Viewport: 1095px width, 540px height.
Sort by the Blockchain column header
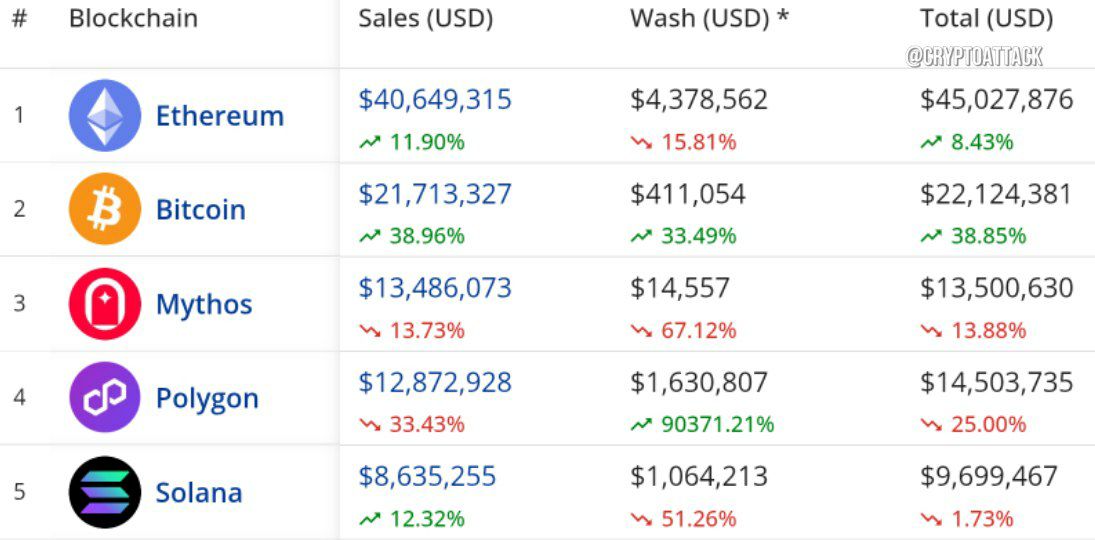click(x=133, y=18)
